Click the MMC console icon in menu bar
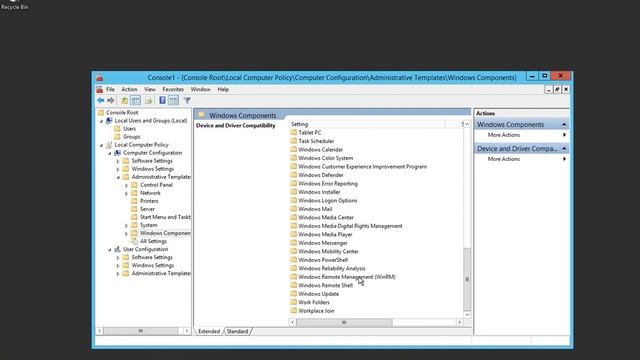This screenshot has height=360, width=640. [x=100, y=89]
